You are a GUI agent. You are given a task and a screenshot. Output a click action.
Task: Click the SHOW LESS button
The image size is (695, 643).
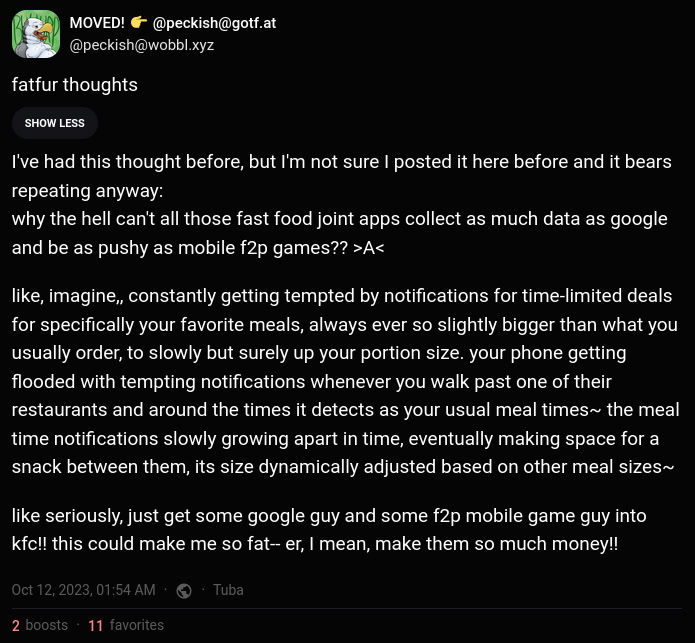coord(55,123)
